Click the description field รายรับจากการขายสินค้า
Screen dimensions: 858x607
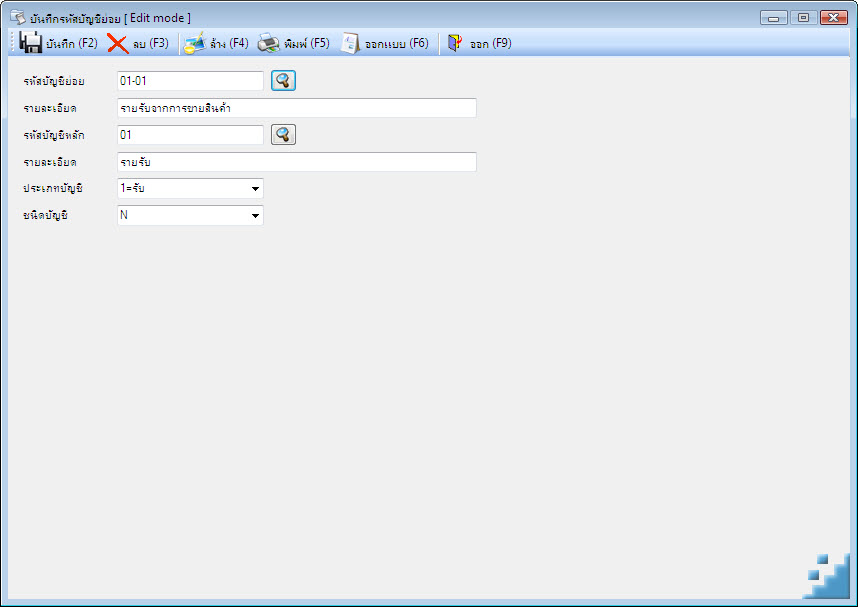[297, 108]
